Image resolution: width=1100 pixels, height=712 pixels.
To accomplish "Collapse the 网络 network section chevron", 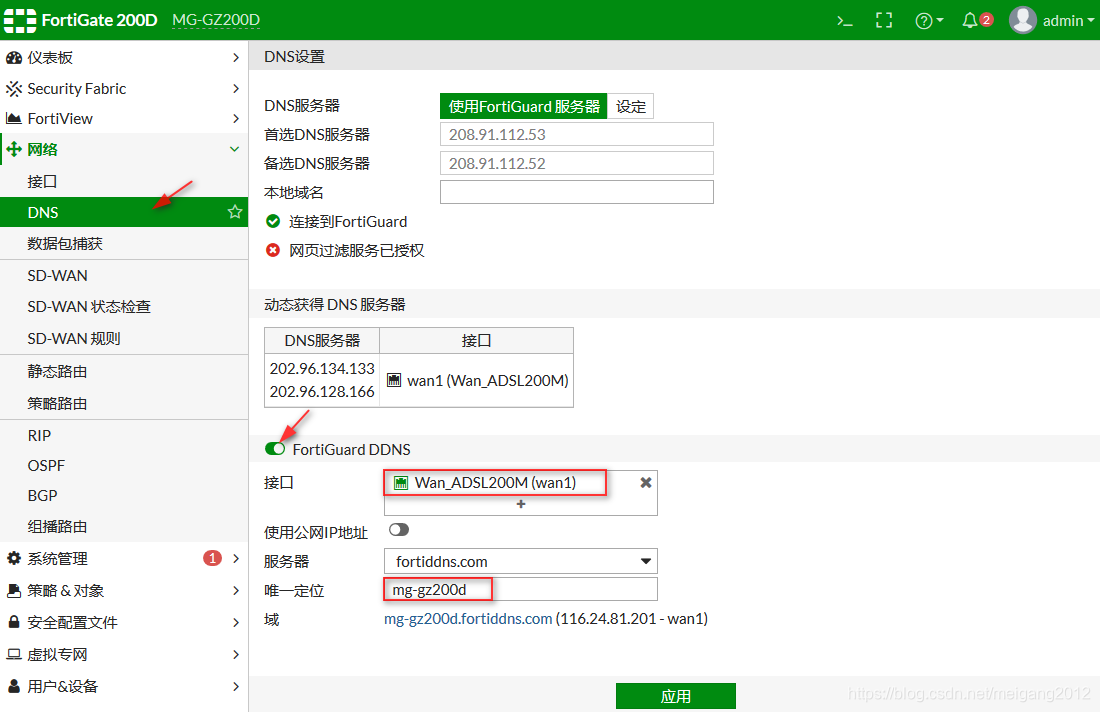I will coord(235,149).
